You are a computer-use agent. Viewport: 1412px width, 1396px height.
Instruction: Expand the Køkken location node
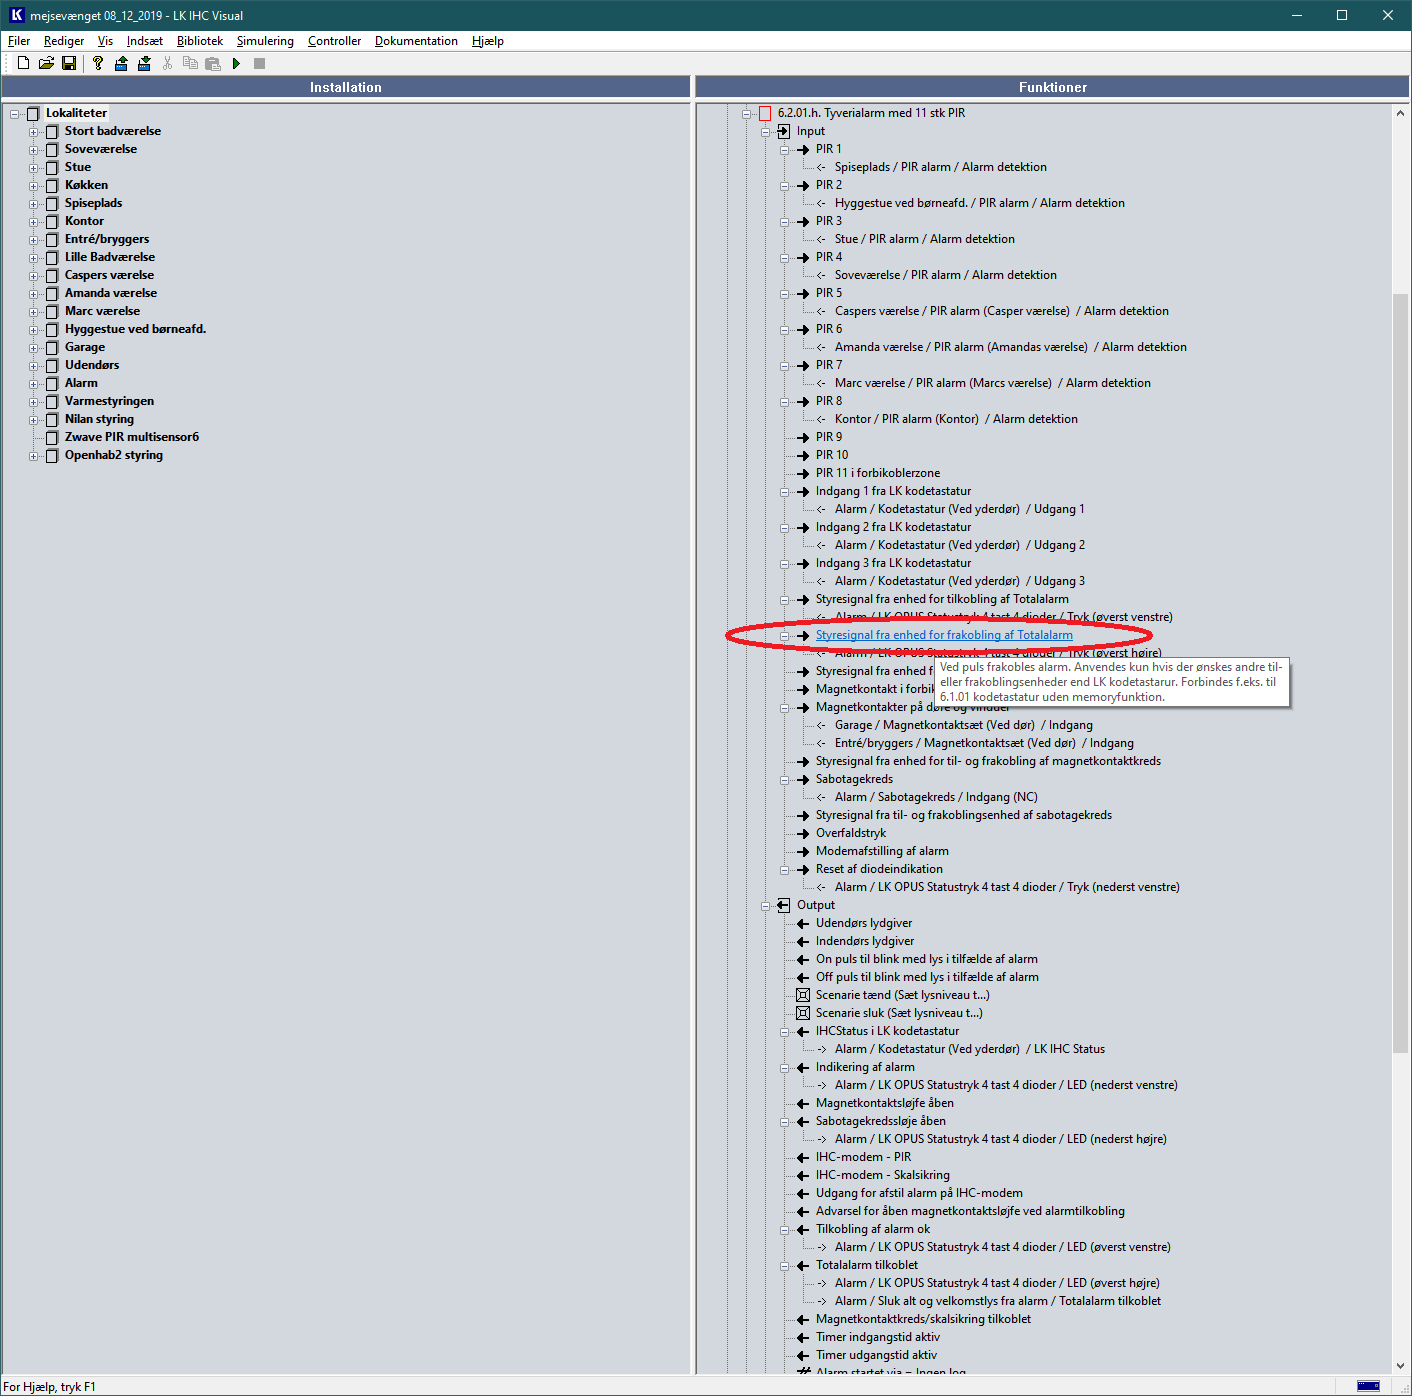(x=33, y=185)
